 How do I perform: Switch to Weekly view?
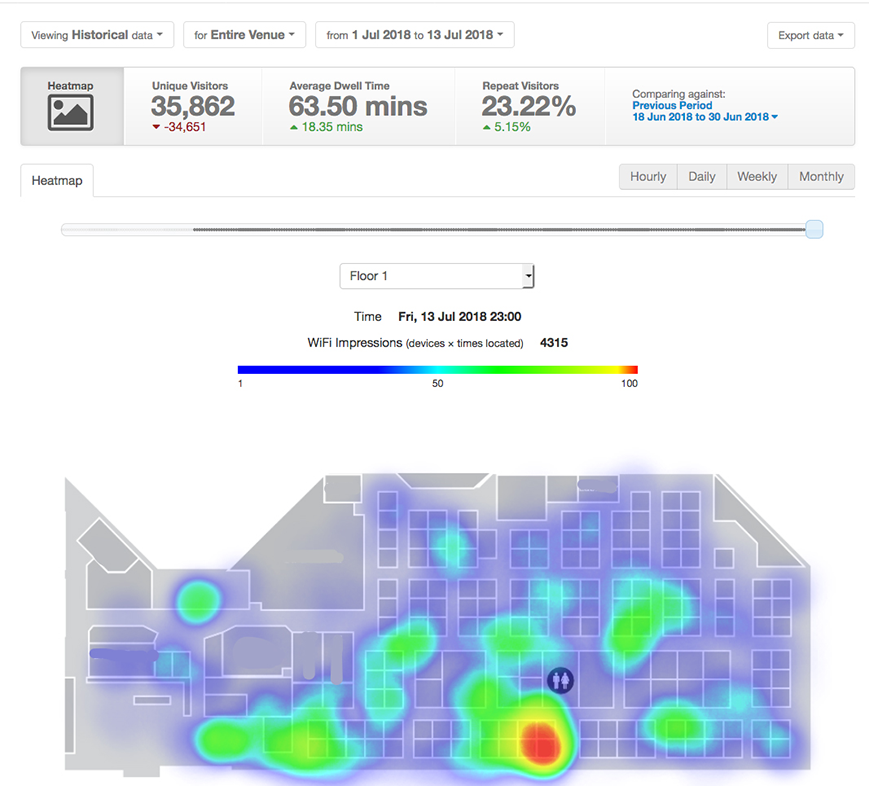point(757,177)
